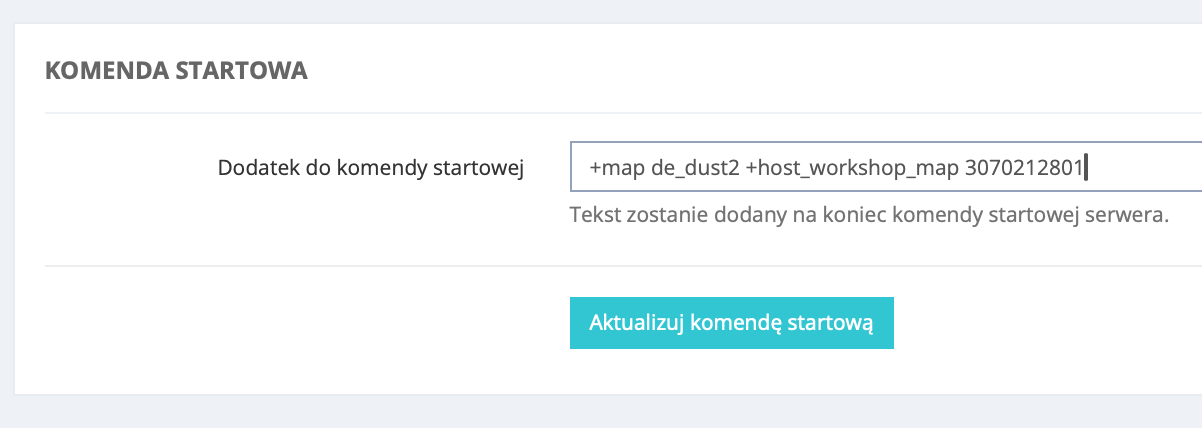Click the Aktualizuj komendę startową button

click(731, 323)
